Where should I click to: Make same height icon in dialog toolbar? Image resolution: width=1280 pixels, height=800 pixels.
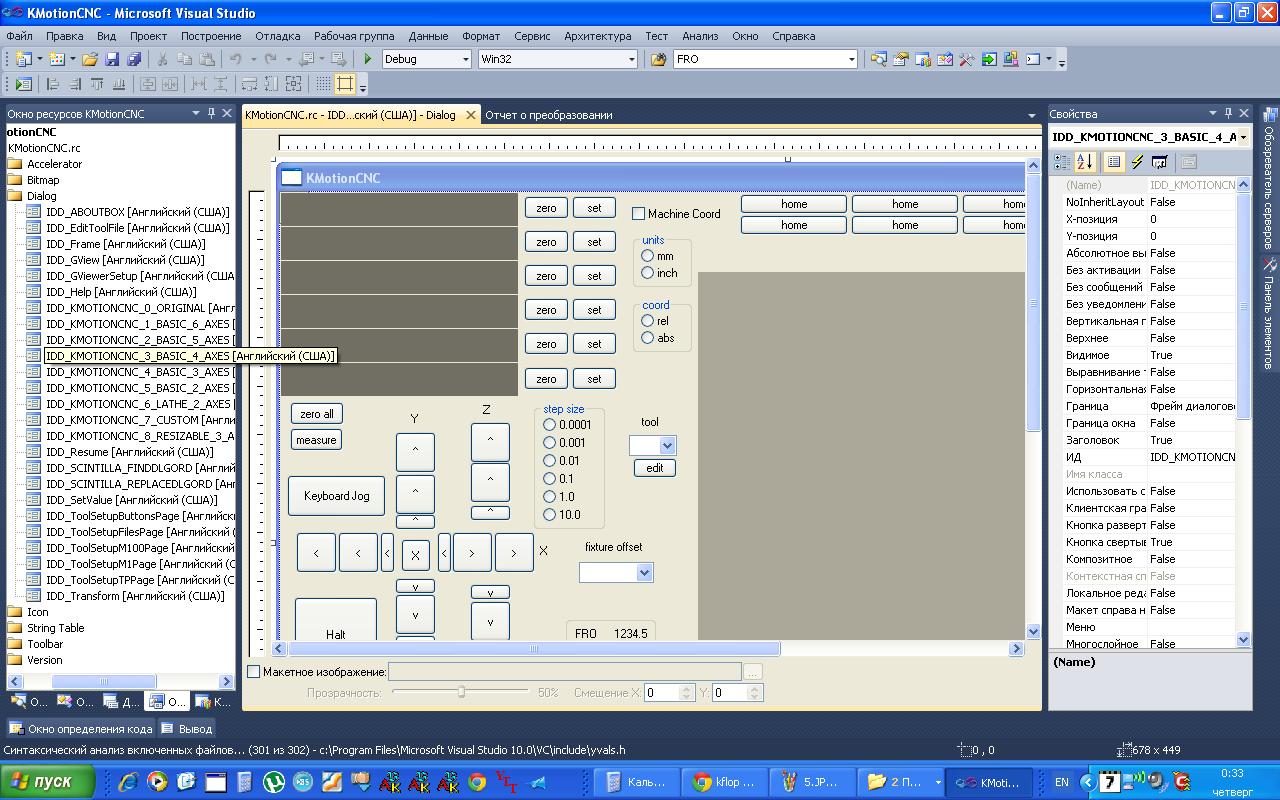(x=272, y=84)
